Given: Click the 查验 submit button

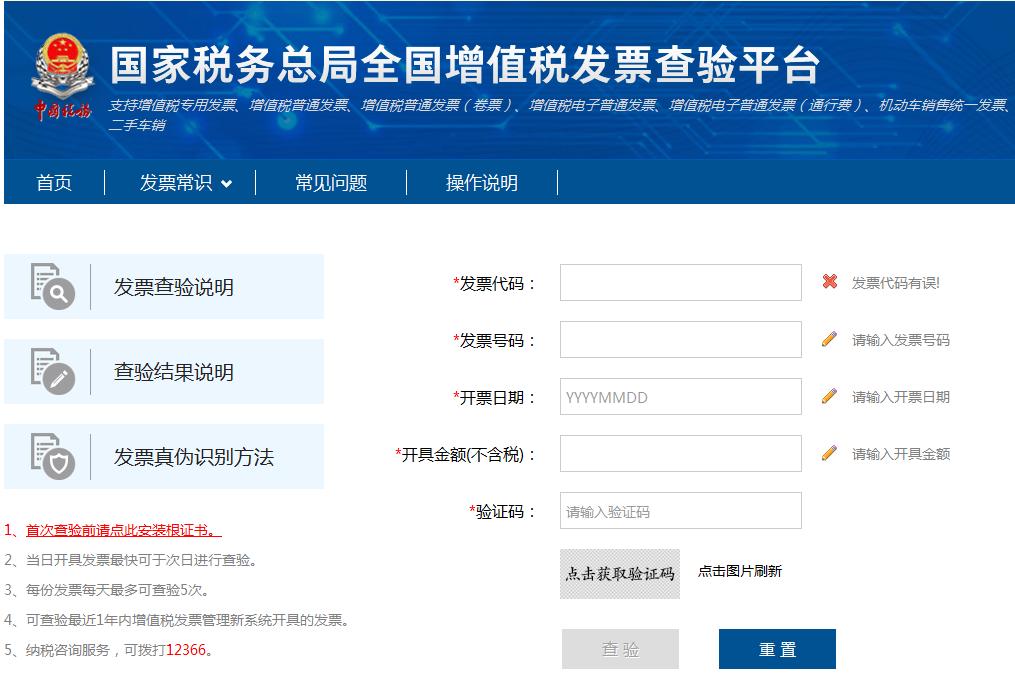Looking at the screenshot, I should click(x=620, y=648).
